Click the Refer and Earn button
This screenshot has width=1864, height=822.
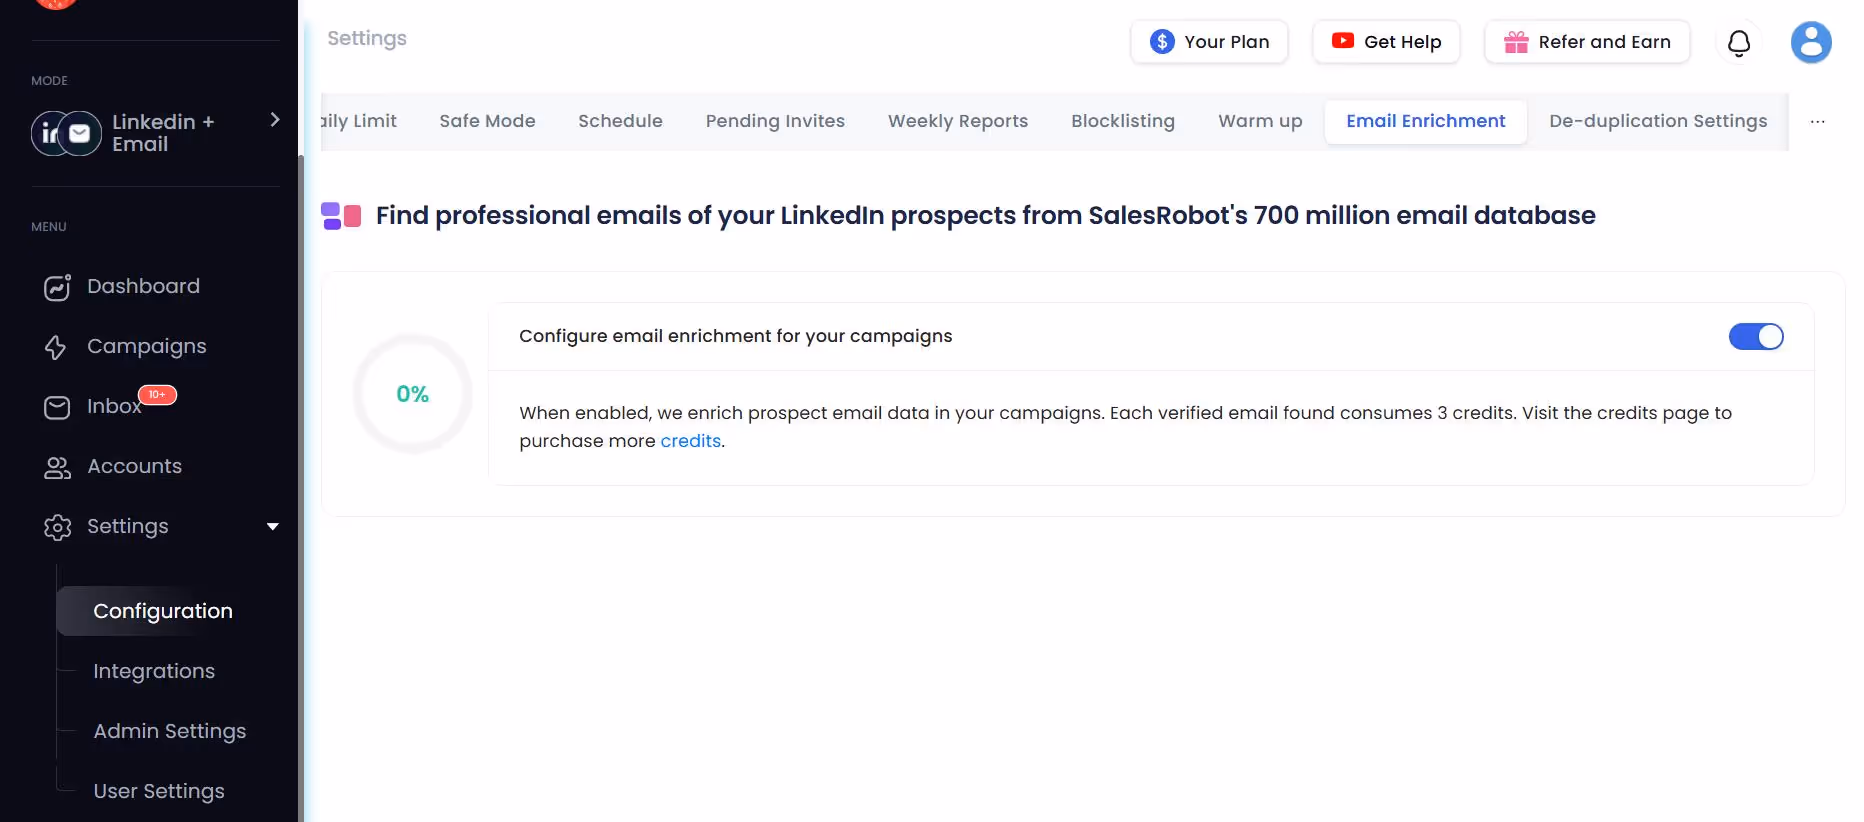tap(1587, 42)
